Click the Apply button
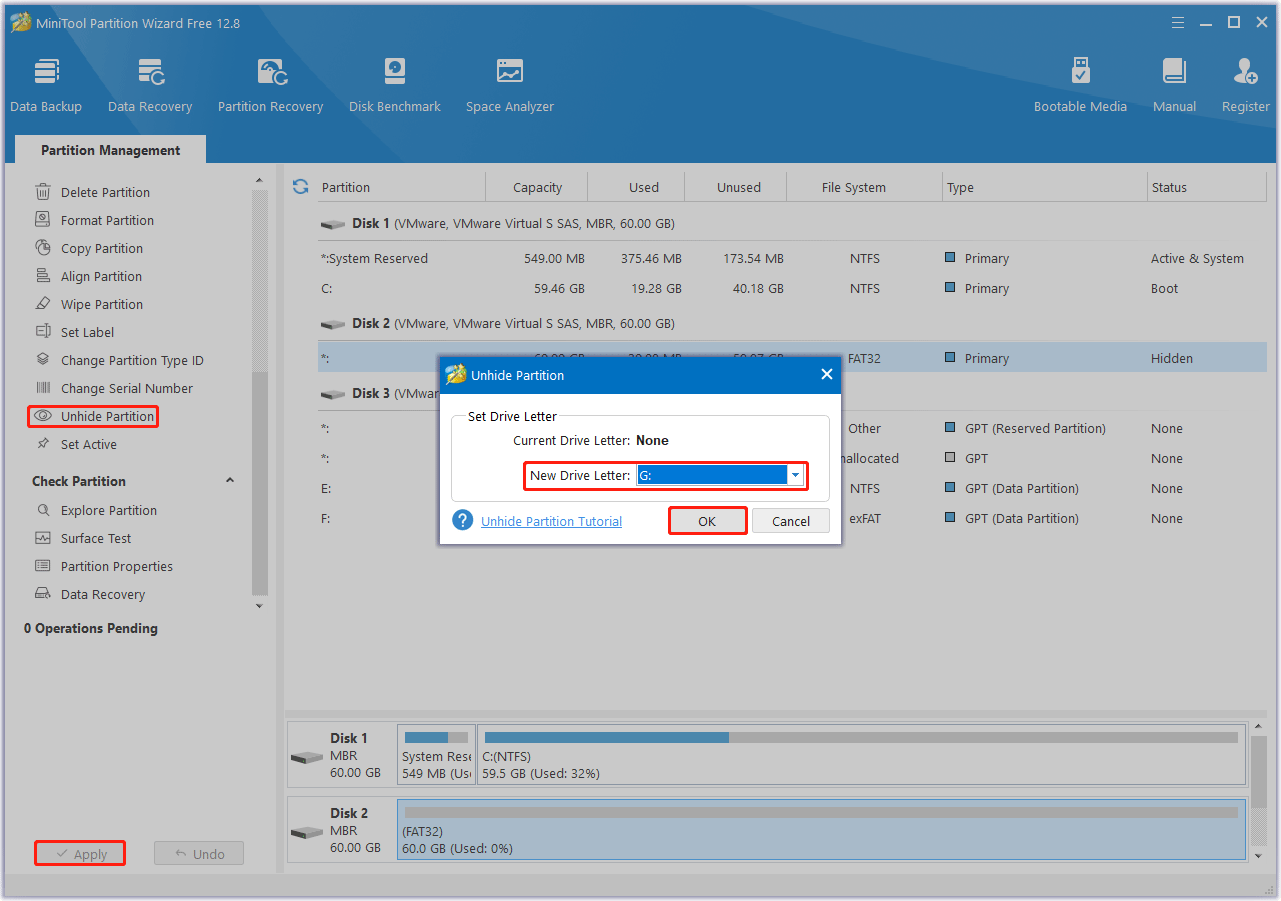Screen dimensions: 1281x901 (x=80, y=854)
